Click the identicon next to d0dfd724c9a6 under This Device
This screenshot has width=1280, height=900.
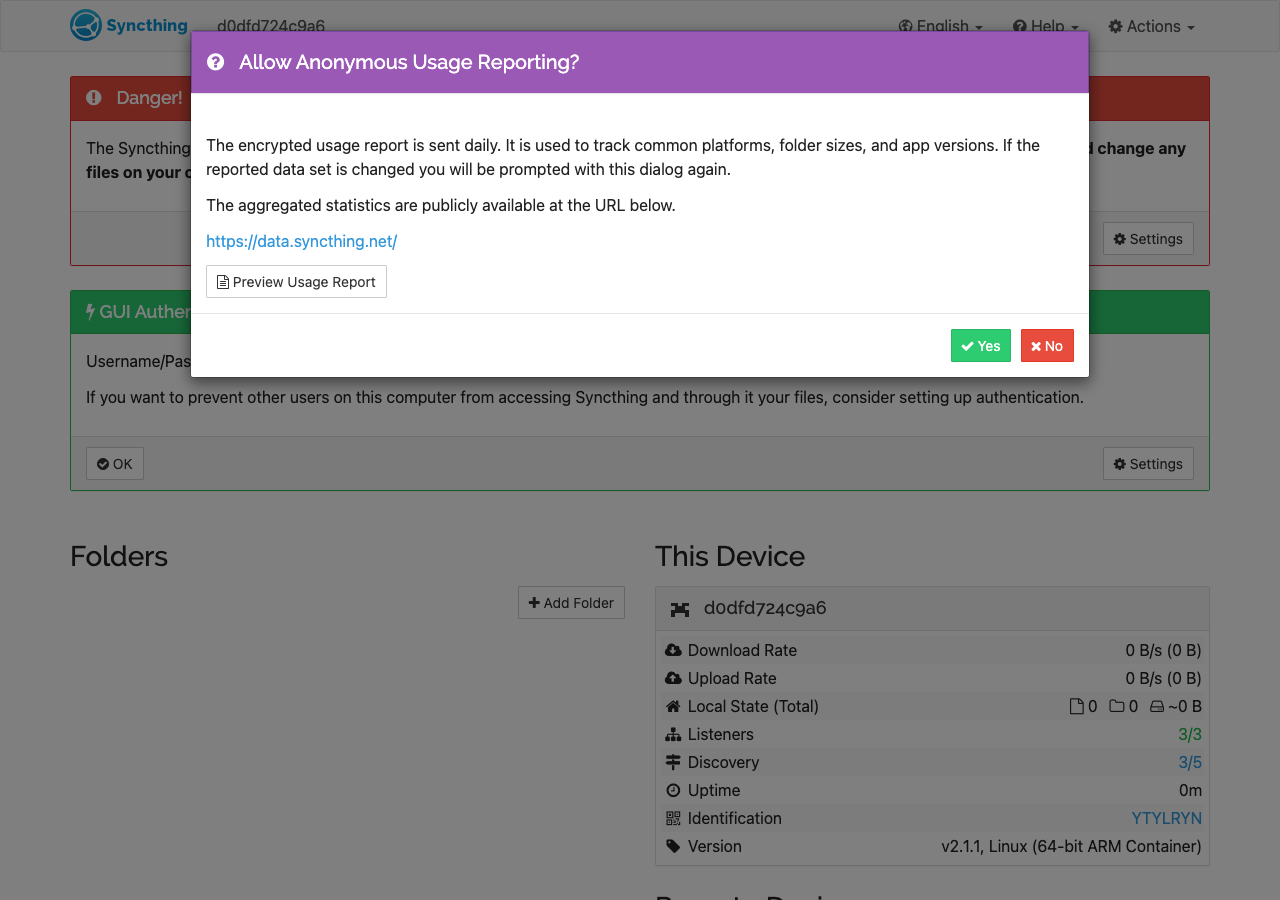click(x=680, y=609)
